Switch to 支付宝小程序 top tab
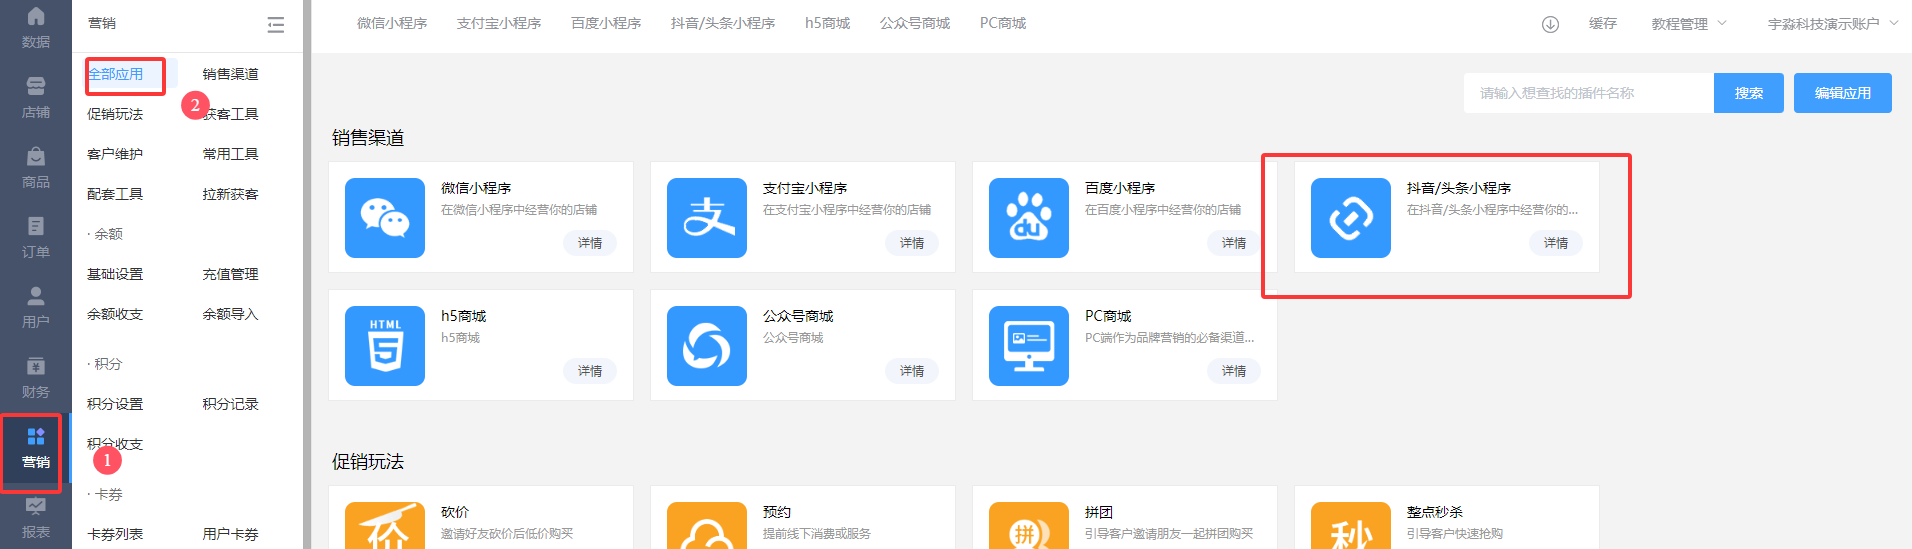 [x=499, y=23]
